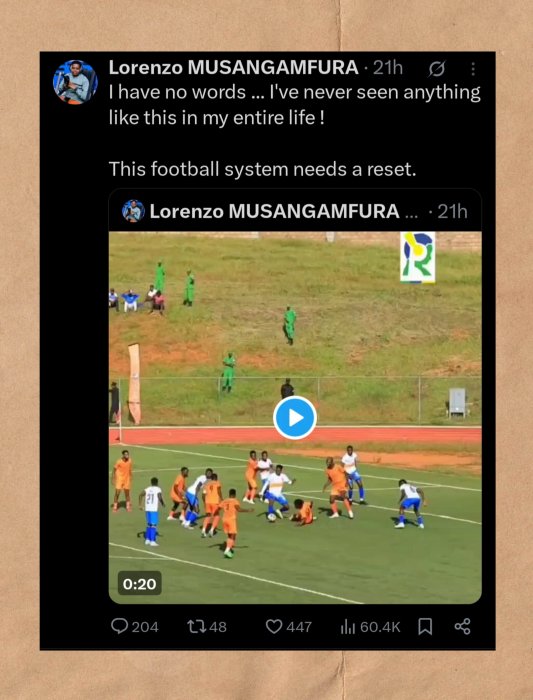The image size is (533, 700).
Task: Click the 0:20 video duration badge
Action: pos(140,584)
